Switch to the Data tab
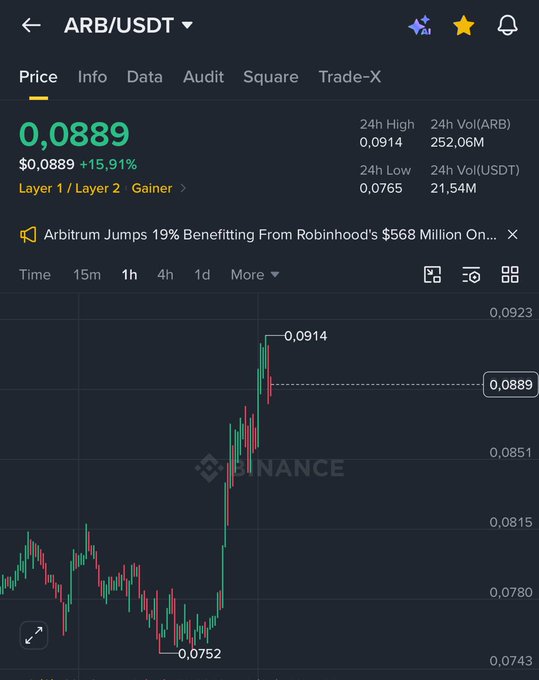This screenshot has width=539, height=680. pos(145,77)
